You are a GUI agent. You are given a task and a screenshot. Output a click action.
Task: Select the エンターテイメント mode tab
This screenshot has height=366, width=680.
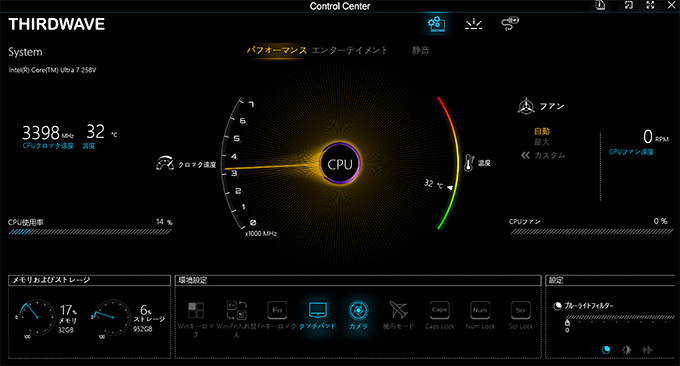350,50
